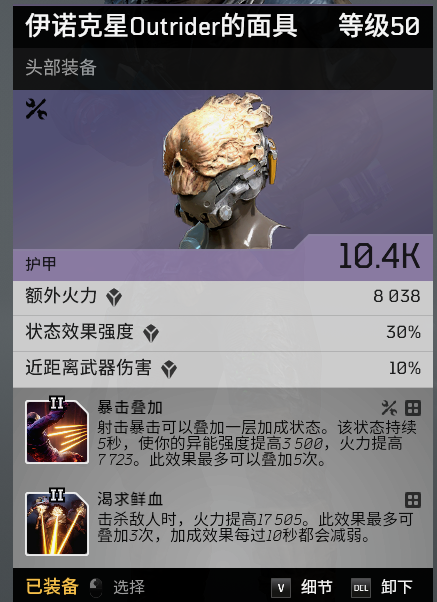Click the V key details button

pyautogui.click(x=281, y=588)
